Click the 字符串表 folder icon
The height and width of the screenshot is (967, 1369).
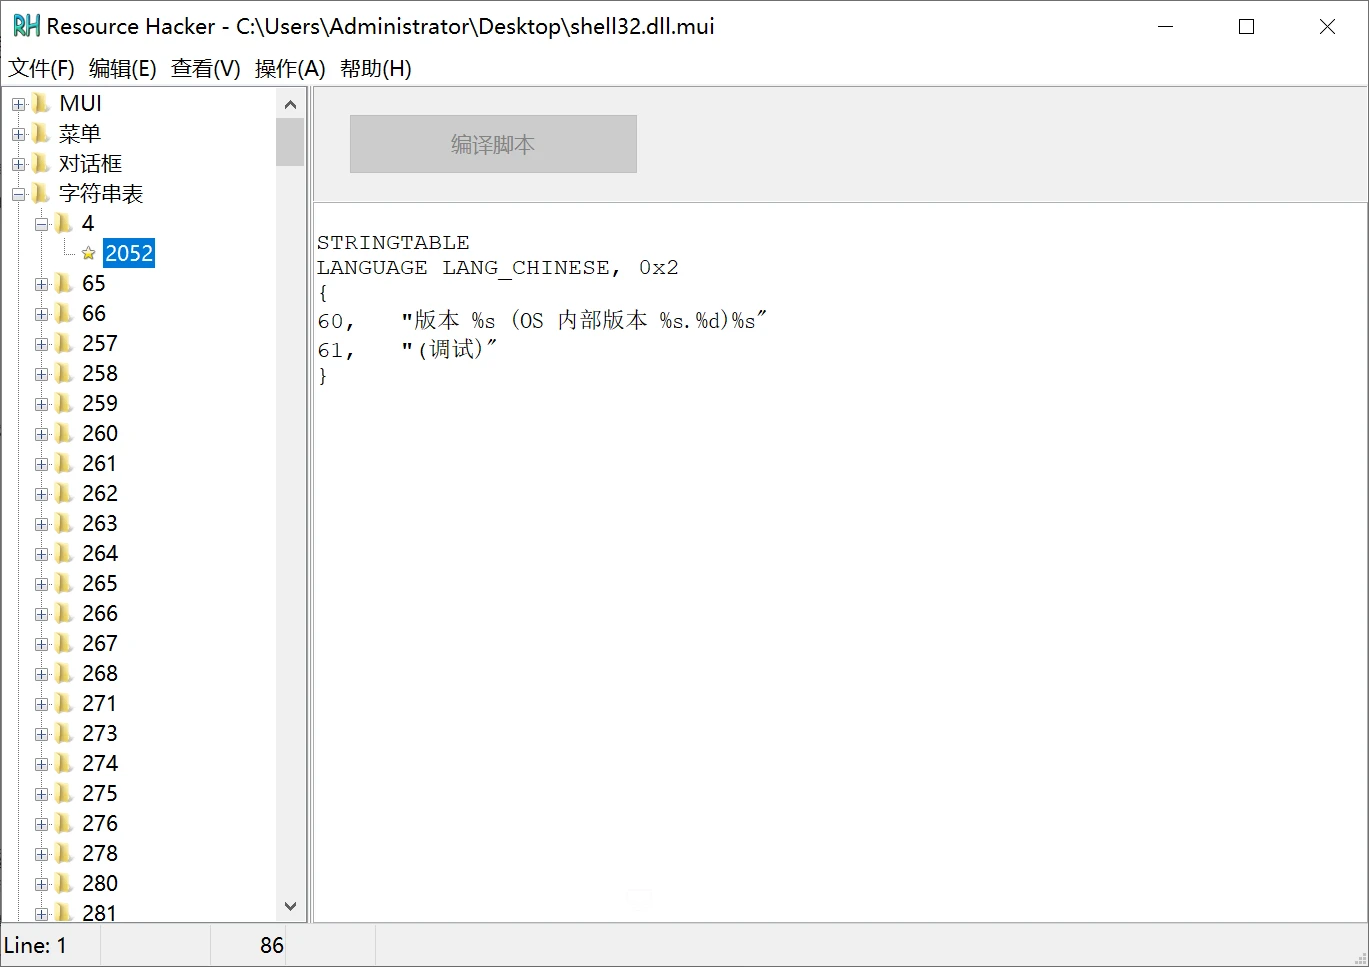[x=41, y=193]
